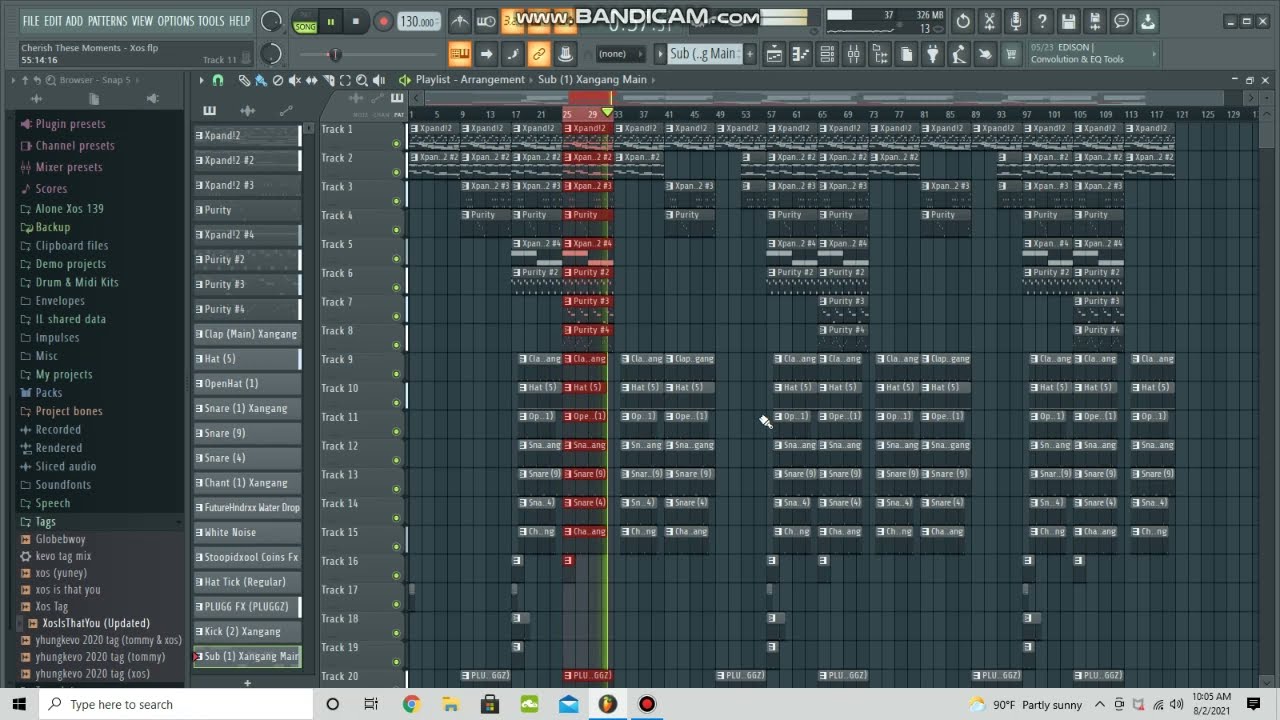1280x720 pixels.
Task: Click the FL Studio taskbar icon
Action: 607,704
